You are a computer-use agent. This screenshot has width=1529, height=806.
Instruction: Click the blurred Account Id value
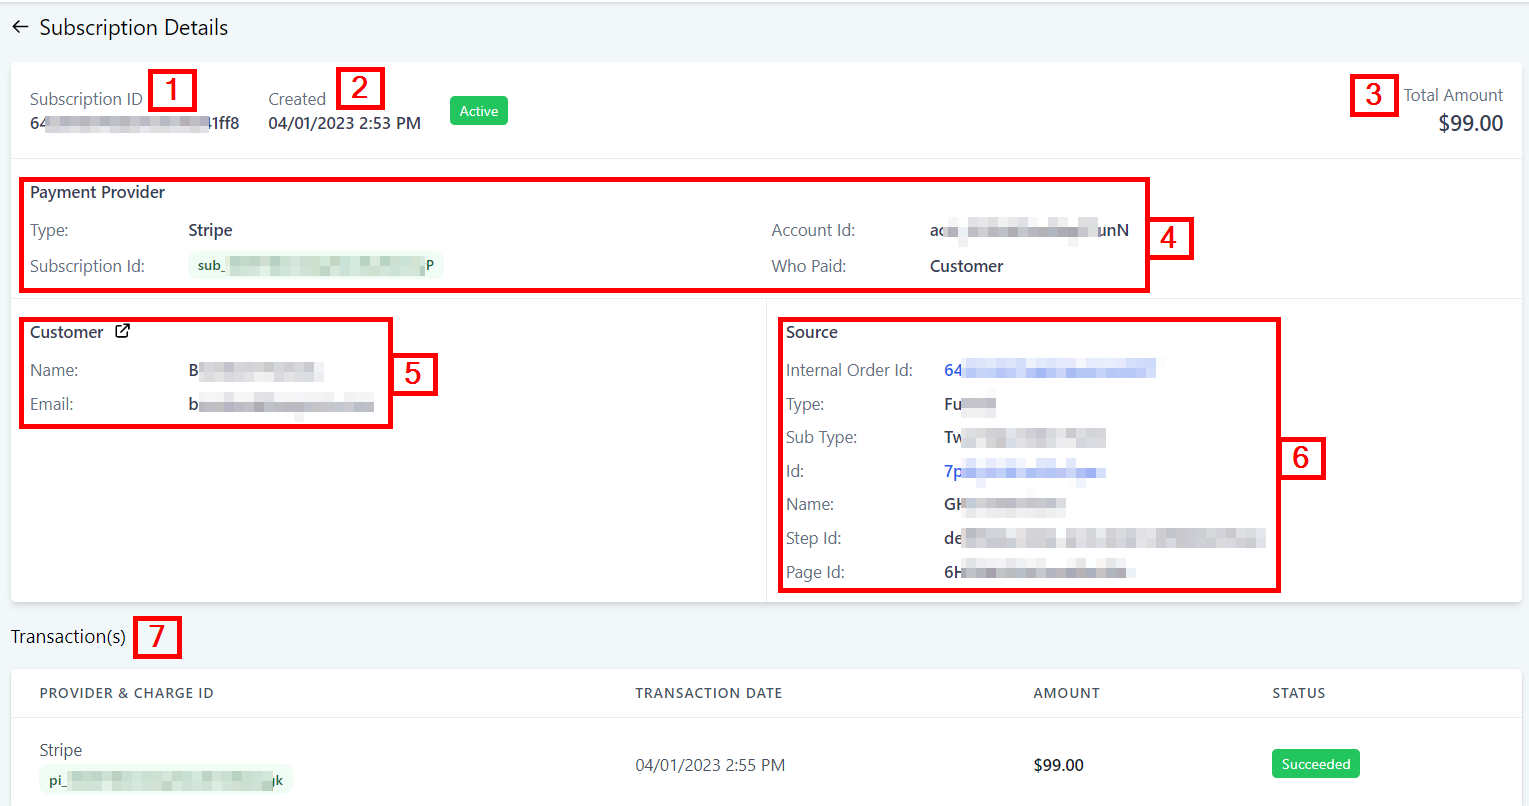[x=1029, y=231]
